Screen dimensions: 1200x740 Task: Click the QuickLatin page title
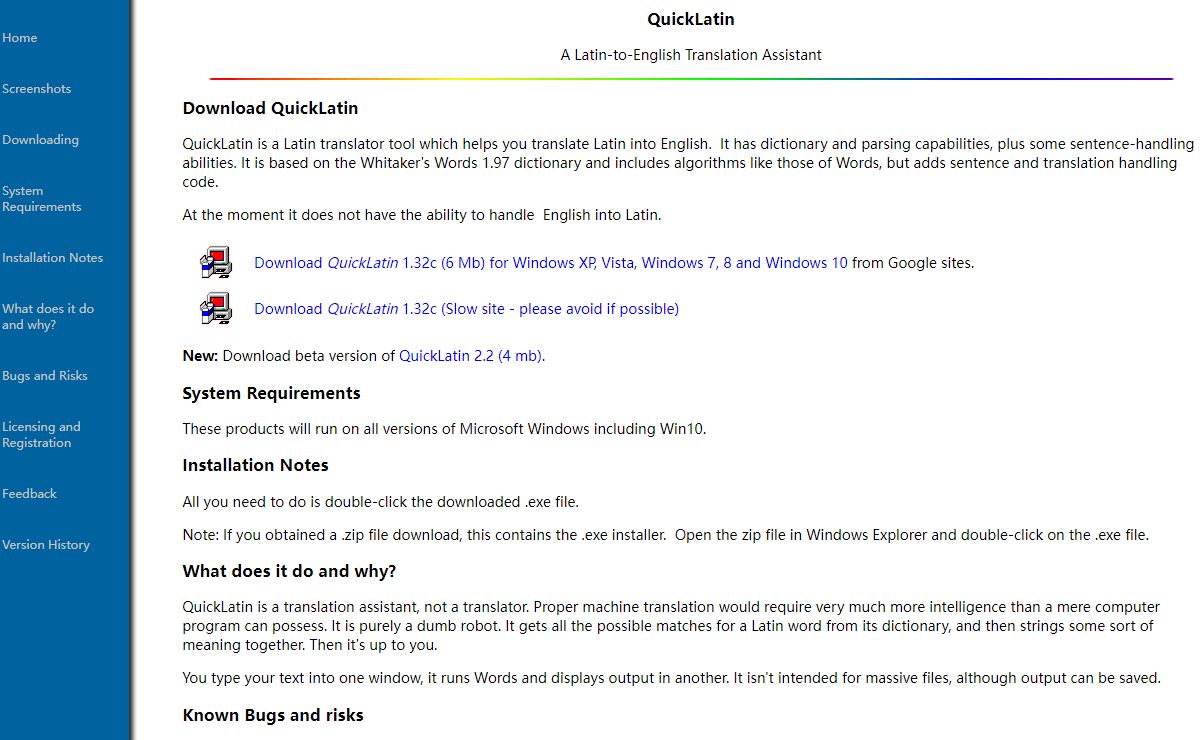pyautogui.click(x=691, y=19)
